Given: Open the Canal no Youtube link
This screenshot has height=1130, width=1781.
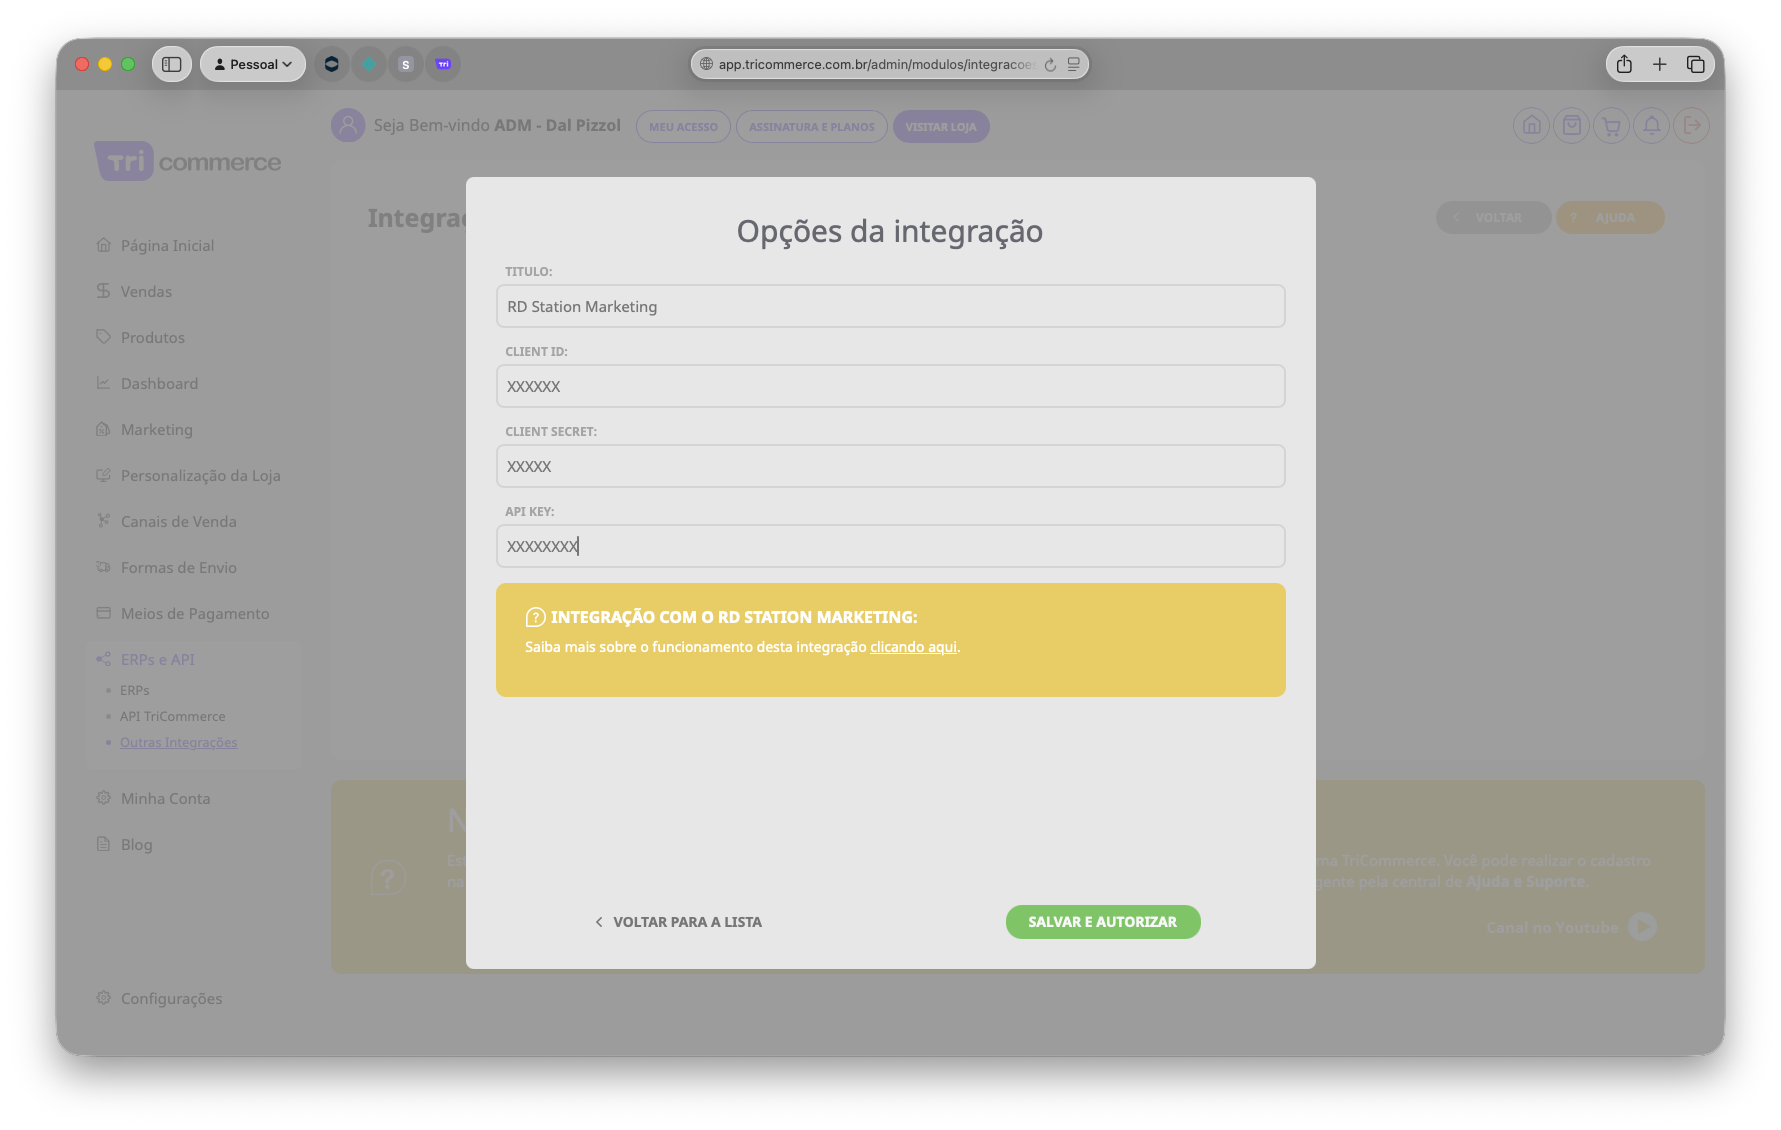Looking at the screenshot, I should pos(1552,928).
